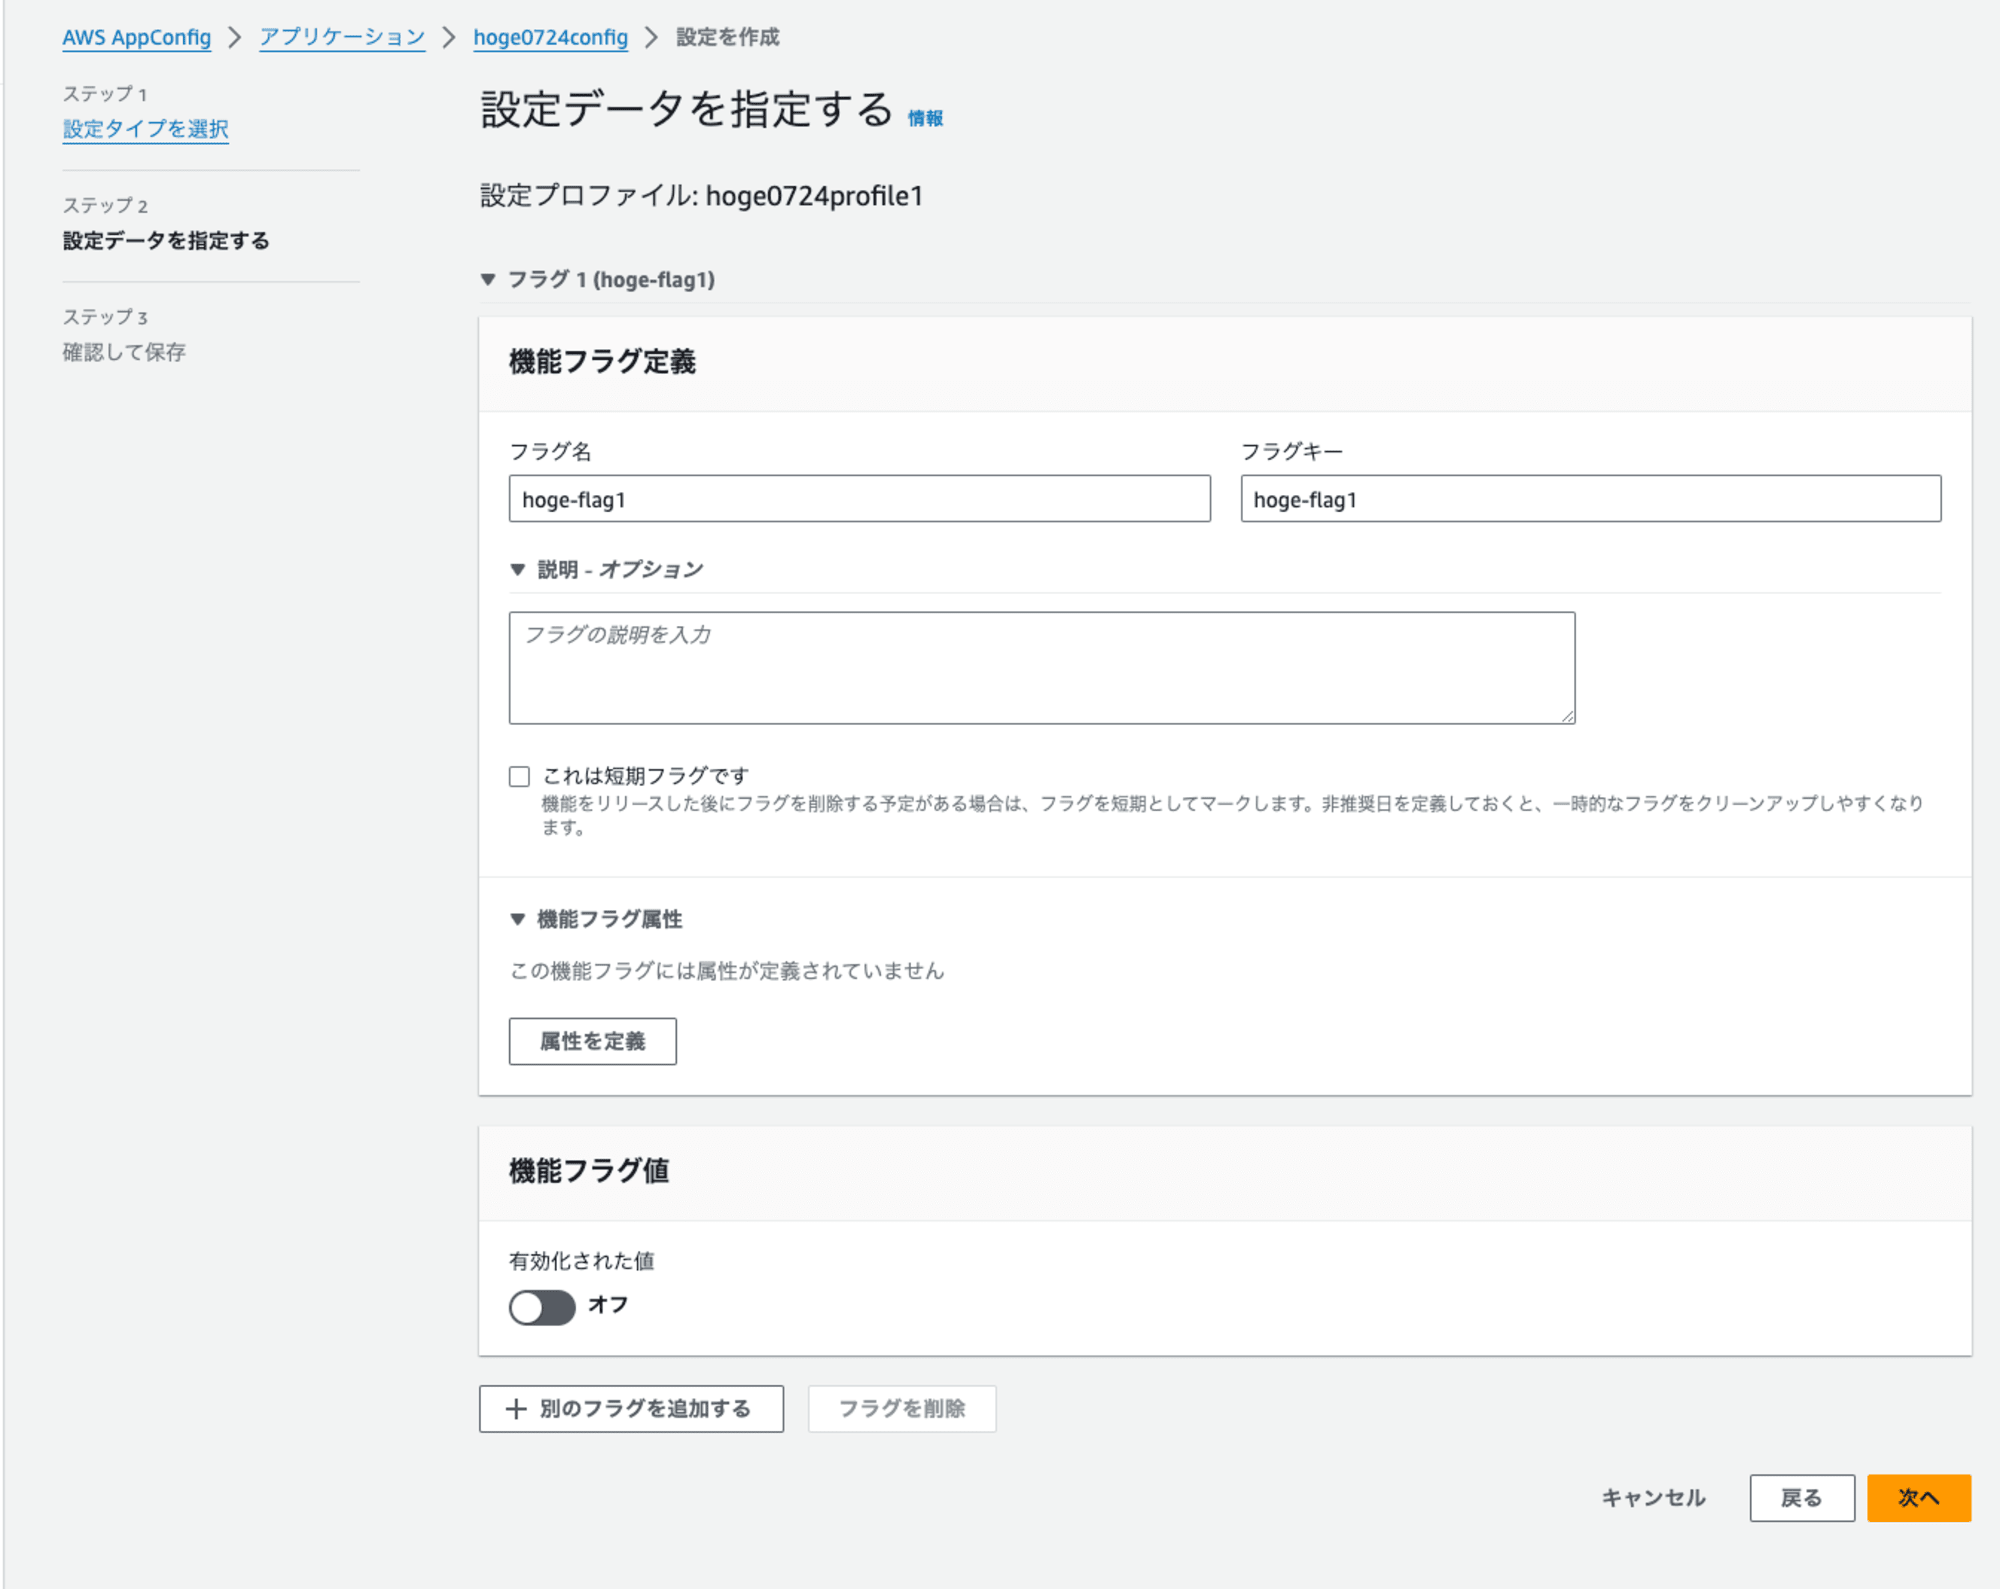
Task: Collapse the 機能フラグ属性 section
Action: pos(597,919)
